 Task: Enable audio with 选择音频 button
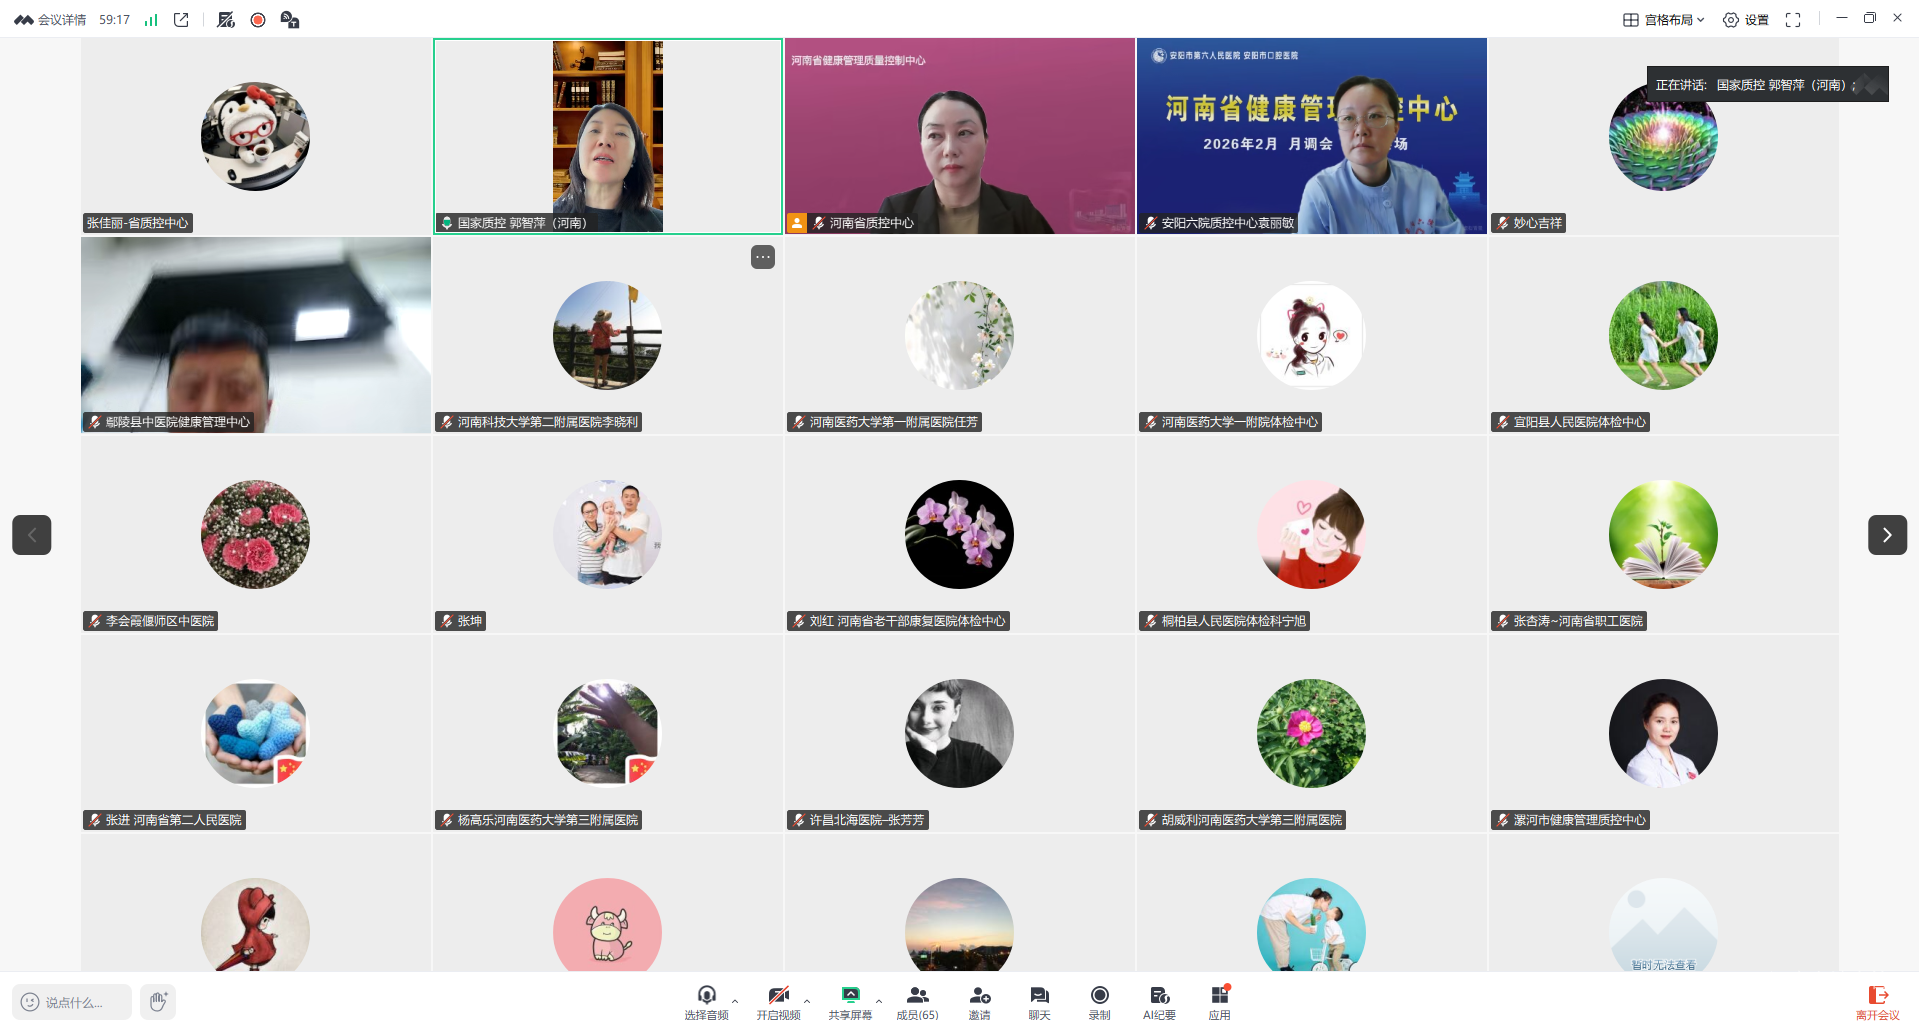(x=708, y=1001)
